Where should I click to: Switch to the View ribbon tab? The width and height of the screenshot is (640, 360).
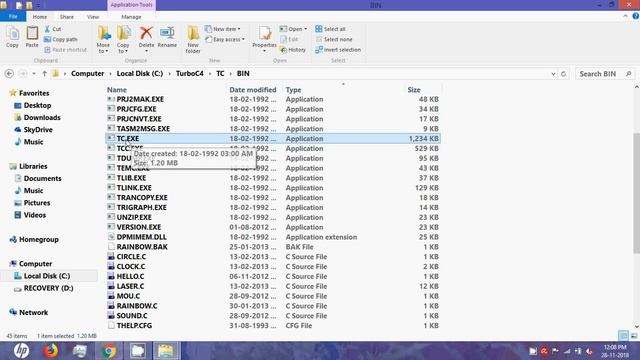(x=93, y=17)
